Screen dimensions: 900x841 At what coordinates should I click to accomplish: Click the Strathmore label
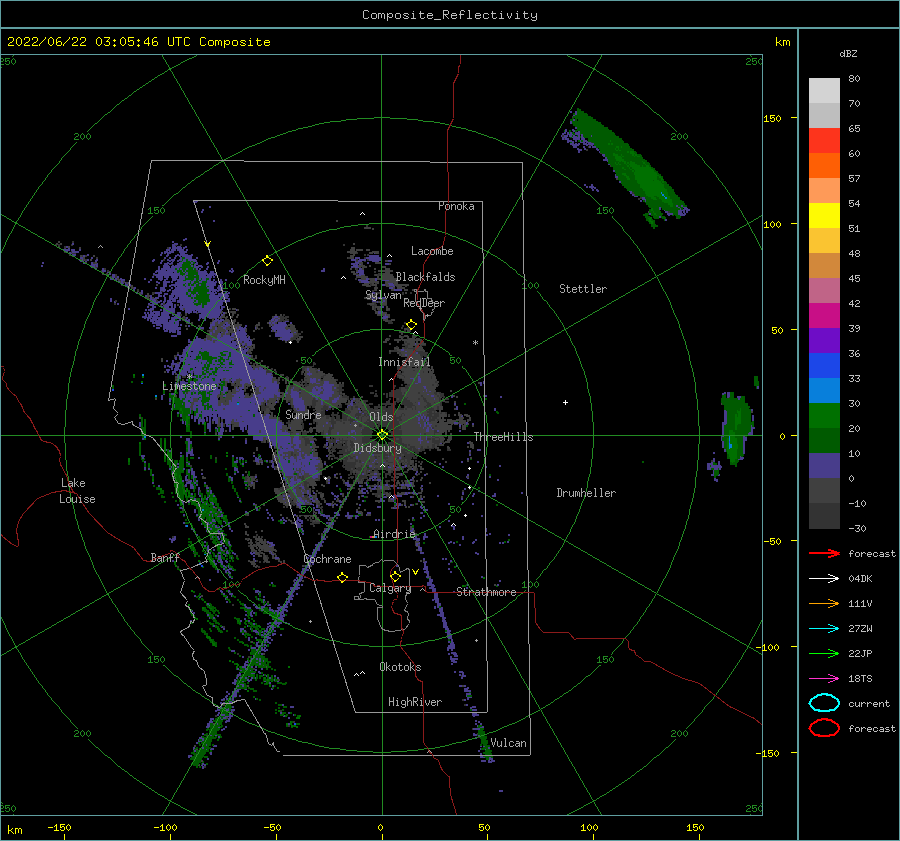(486, 592)
